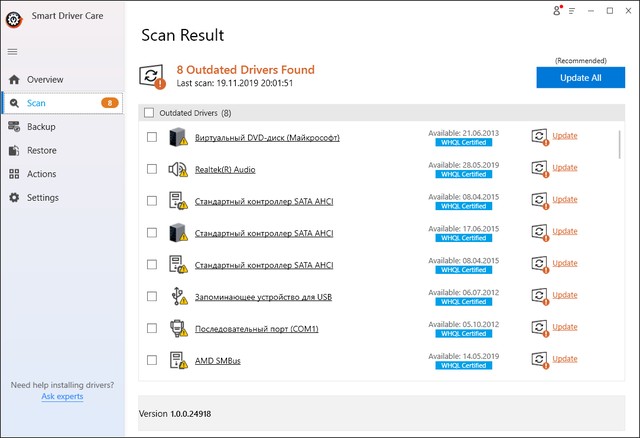Viewport: 640px width, 438px height.
Task: Open the Restore section in sidebar
Action: pos(42,151)
